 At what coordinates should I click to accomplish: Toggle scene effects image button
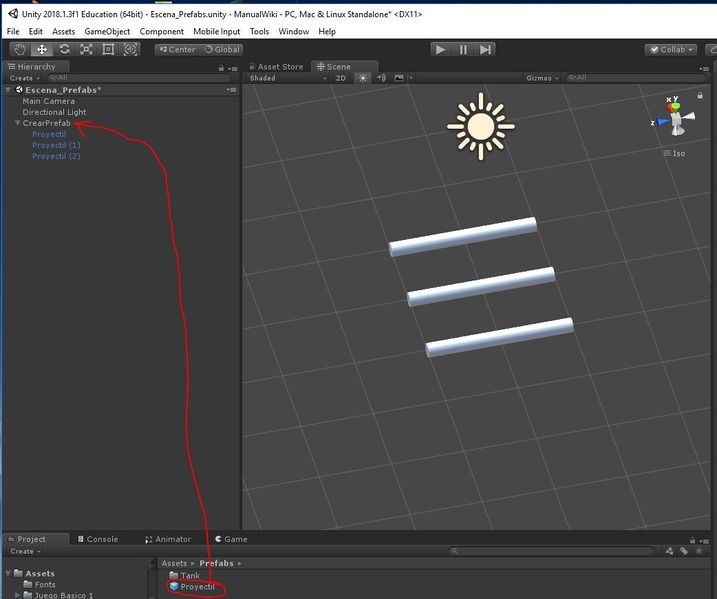[399, 78]
